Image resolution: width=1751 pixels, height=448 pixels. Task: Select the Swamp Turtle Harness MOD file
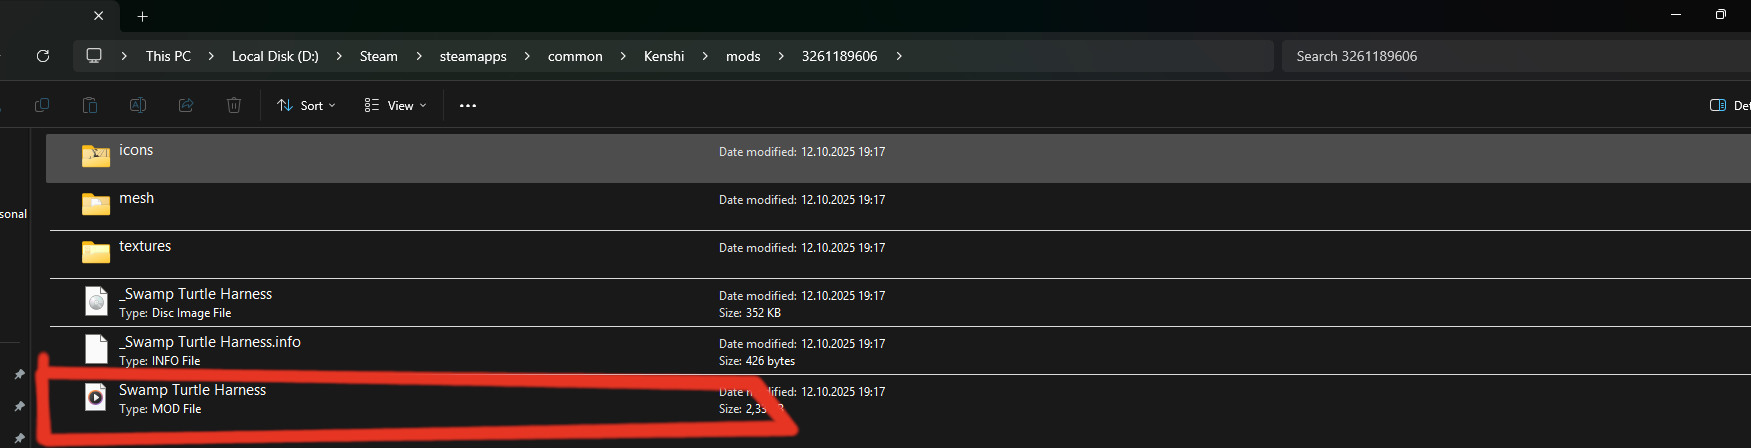click(898, 399)
